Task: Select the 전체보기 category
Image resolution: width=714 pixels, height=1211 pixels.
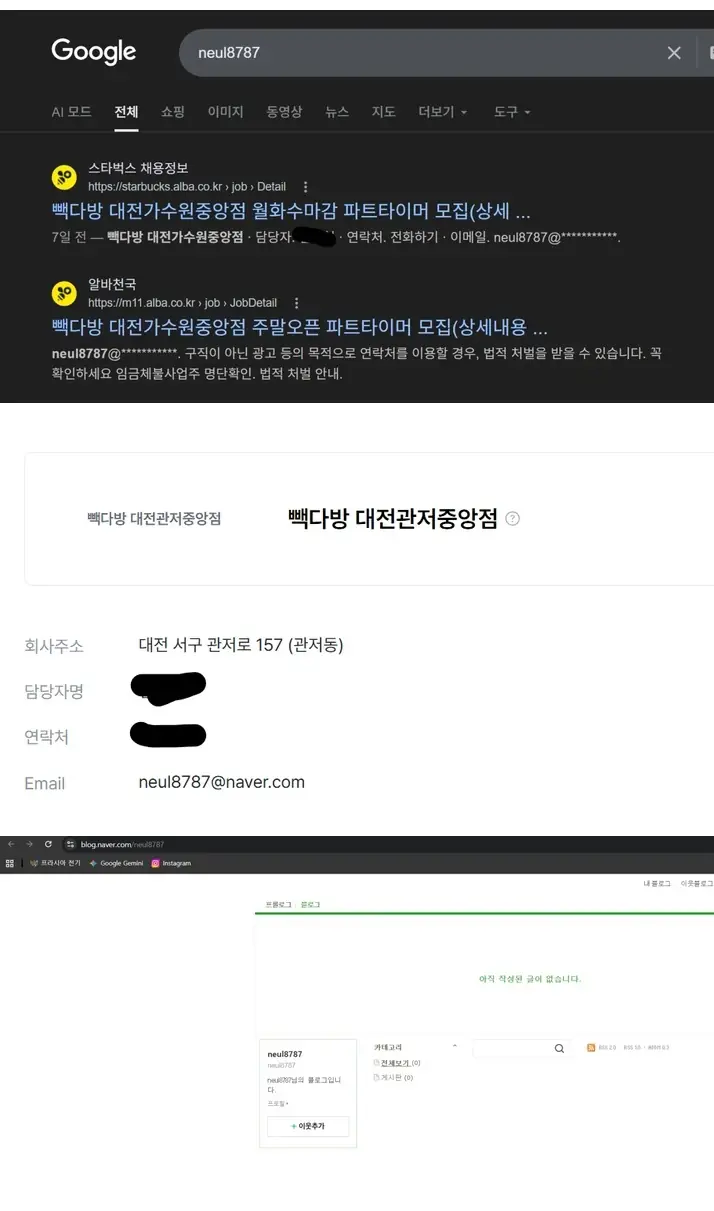Action: click(x=396, y=1063)
